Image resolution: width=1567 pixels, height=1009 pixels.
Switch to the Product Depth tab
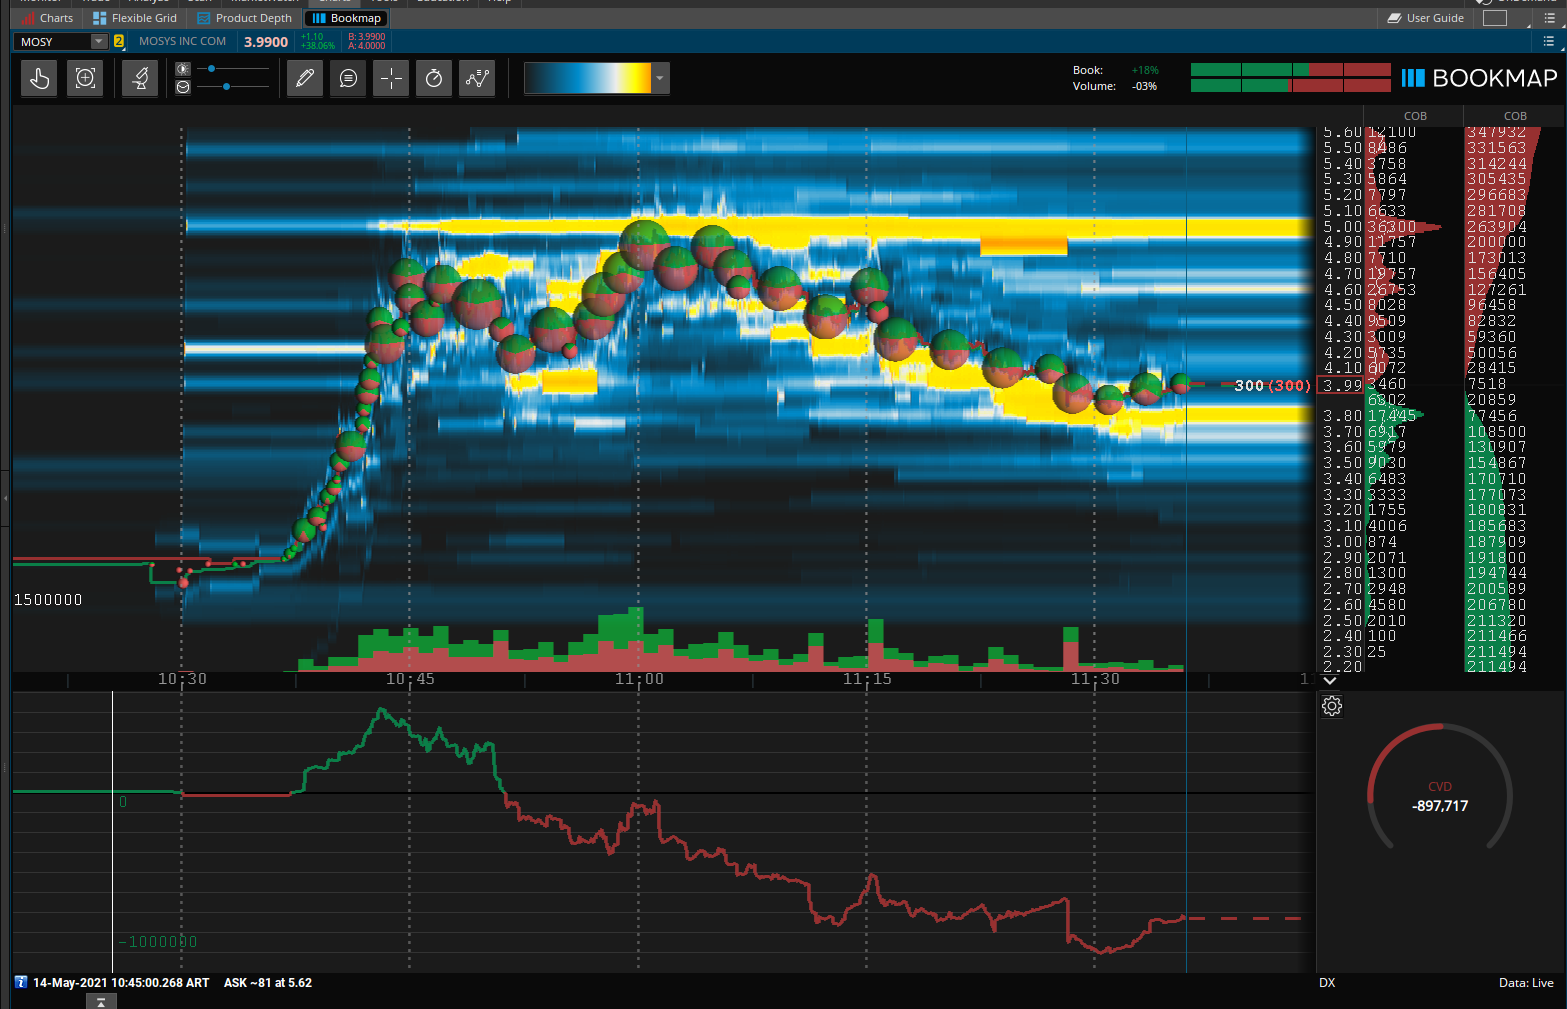tap(245, 18)
